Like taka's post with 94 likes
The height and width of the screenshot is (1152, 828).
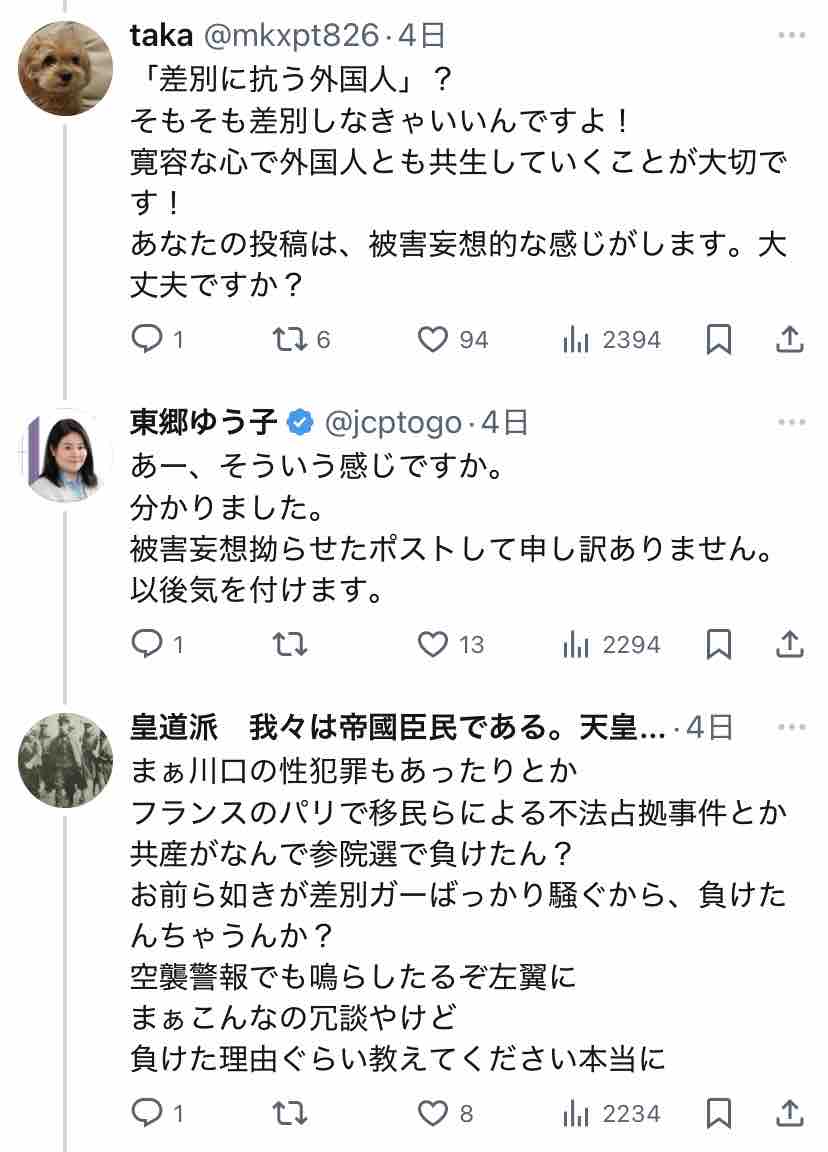click(432, 340)
